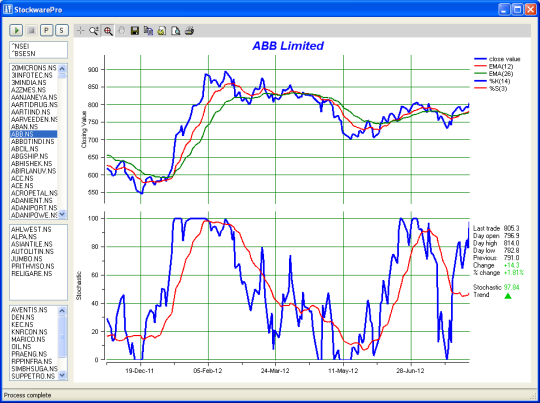Viewport: 540px width, 403px height.
Task: Select ABIRLANUV.NS in stock list
Action: pyautogui.click(x=34, y=171)
